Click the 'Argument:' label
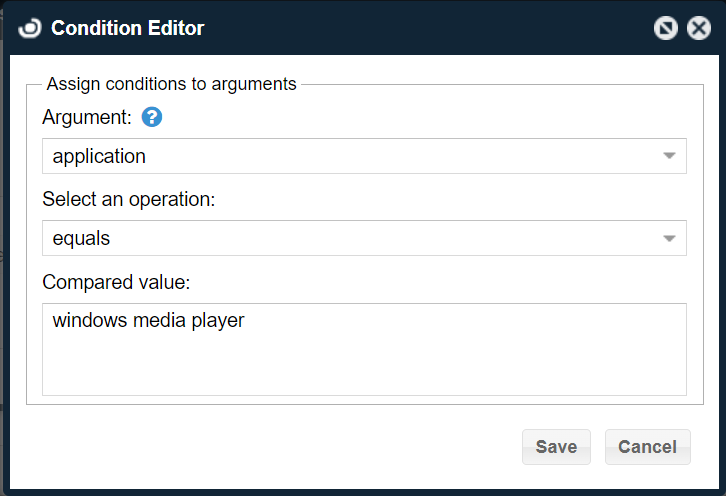This screenshot has height=496, width=726. coord(86,117)
